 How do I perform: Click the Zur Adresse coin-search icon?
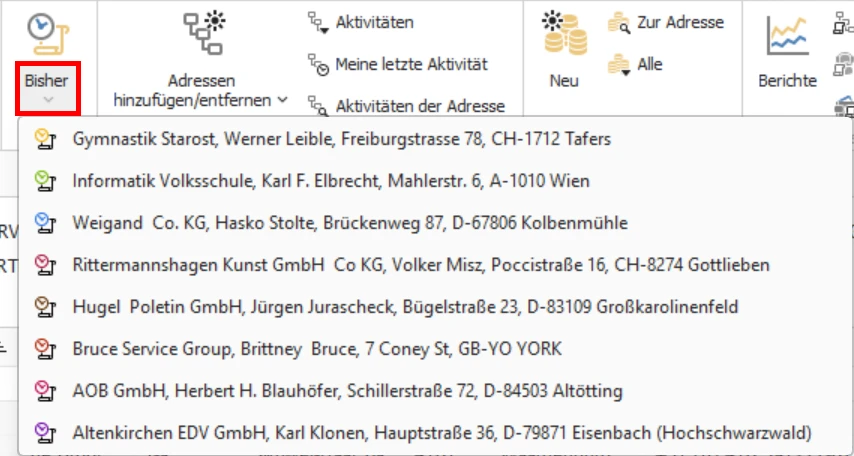(x=619, y=23)
